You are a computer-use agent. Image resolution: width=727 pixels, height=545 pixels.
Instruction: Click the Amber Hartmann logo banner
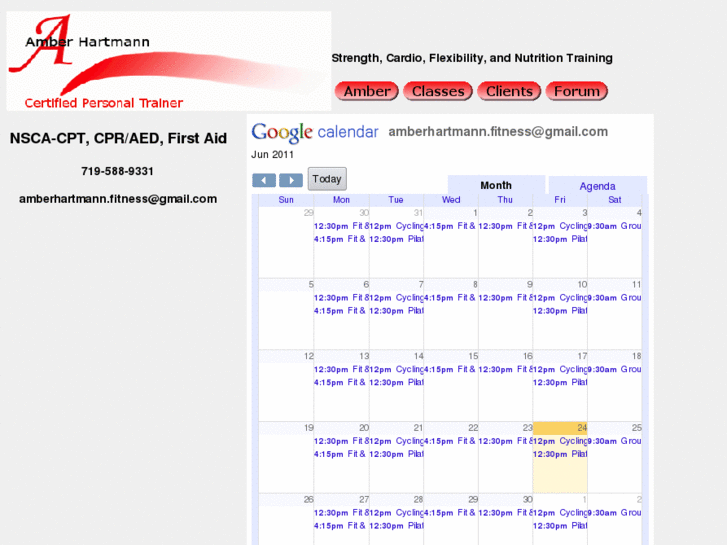[x=169, y=61]
